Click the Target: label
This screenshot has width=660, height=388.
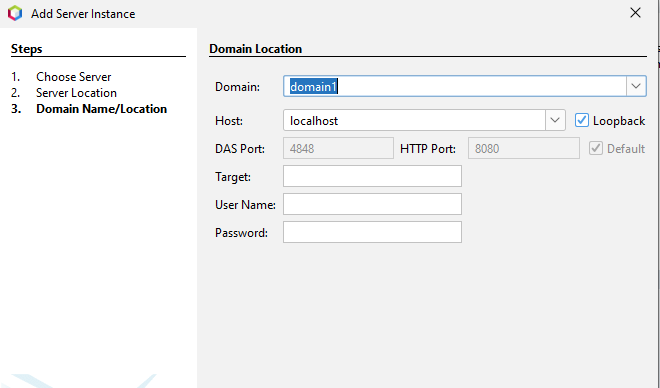click(x=233, y=177)
